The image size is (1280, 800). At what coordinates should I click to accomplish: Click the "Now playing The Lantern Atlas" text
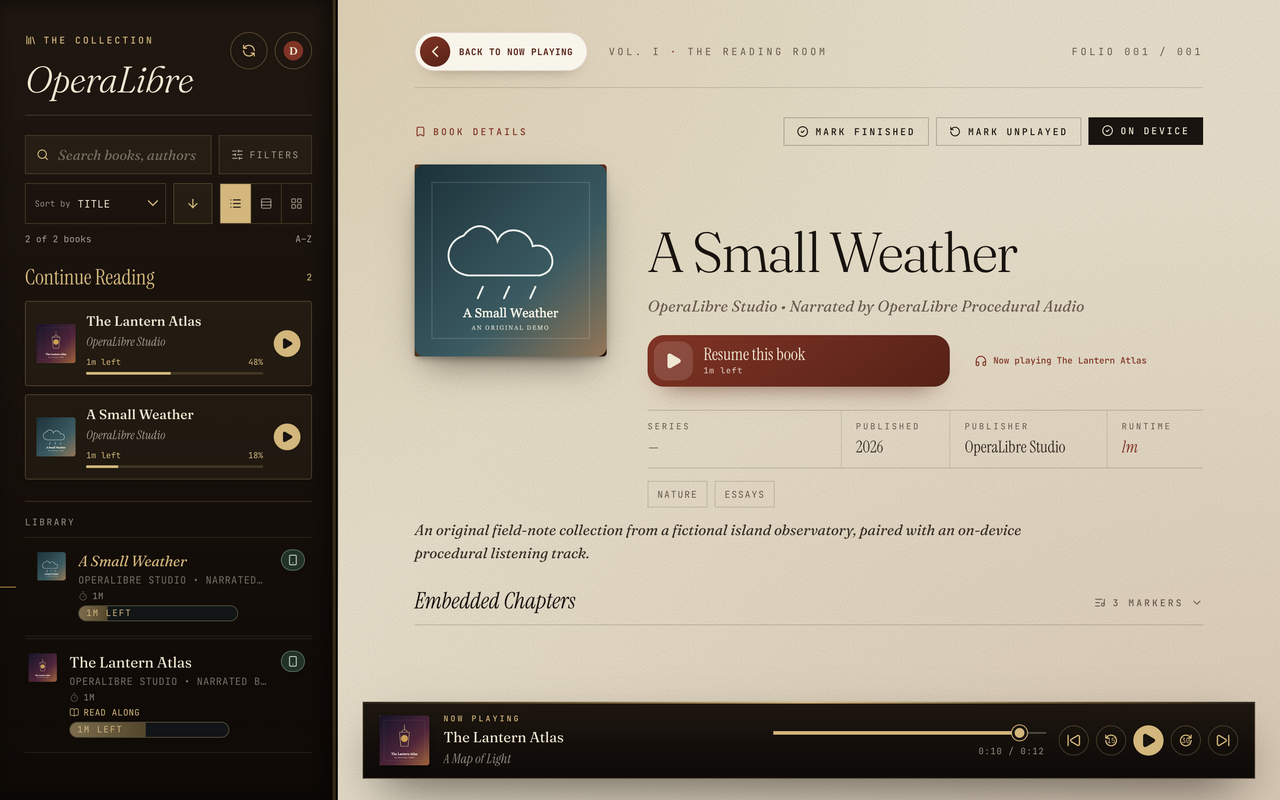pos(1070,361)
